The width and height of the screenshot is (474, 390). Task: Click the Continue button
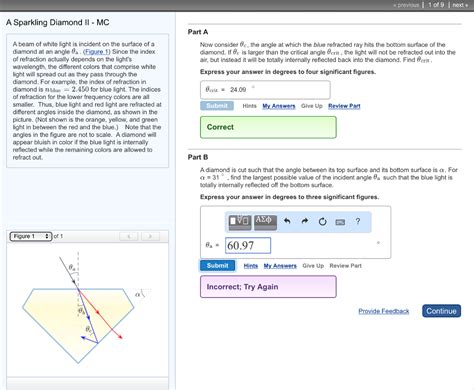(x=441, y=311)
